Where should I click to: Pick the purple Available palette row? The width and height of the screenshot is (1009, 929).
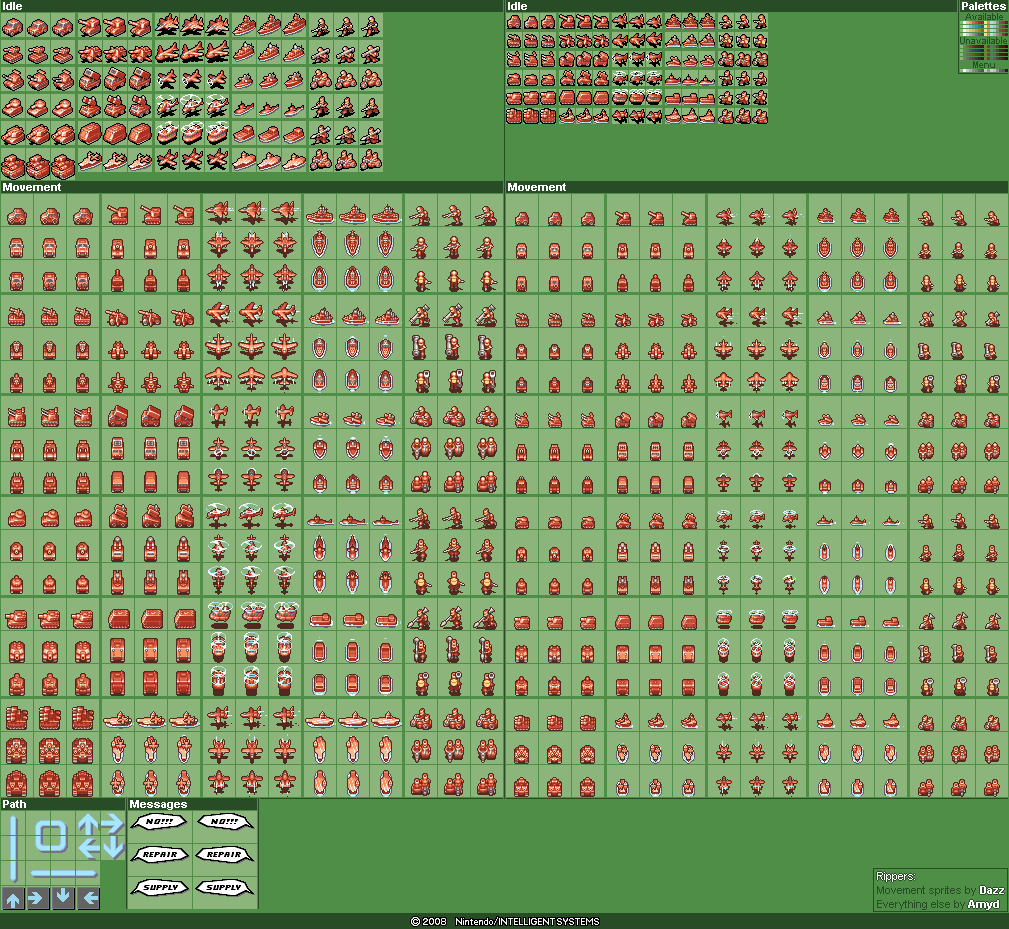coord(984,35)
